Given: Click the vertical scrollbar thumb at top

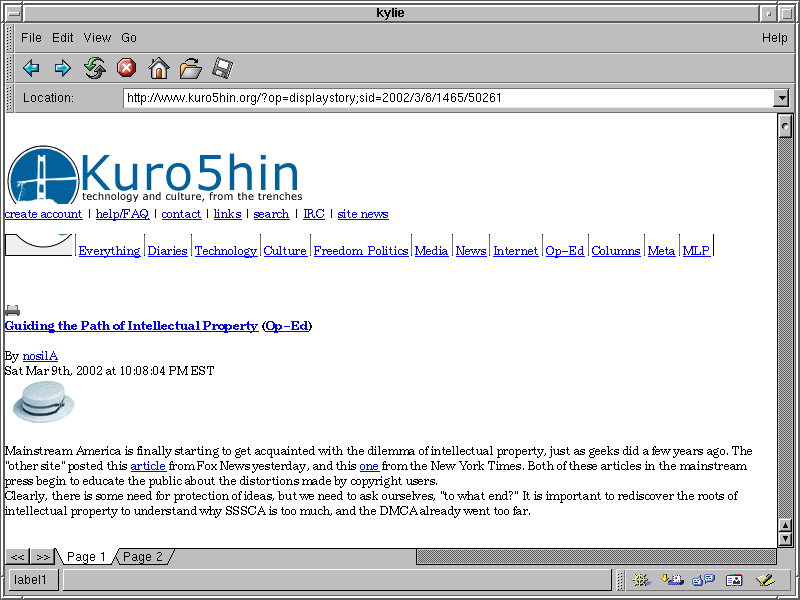Looking at the screenshot, I should coord(785,126).
